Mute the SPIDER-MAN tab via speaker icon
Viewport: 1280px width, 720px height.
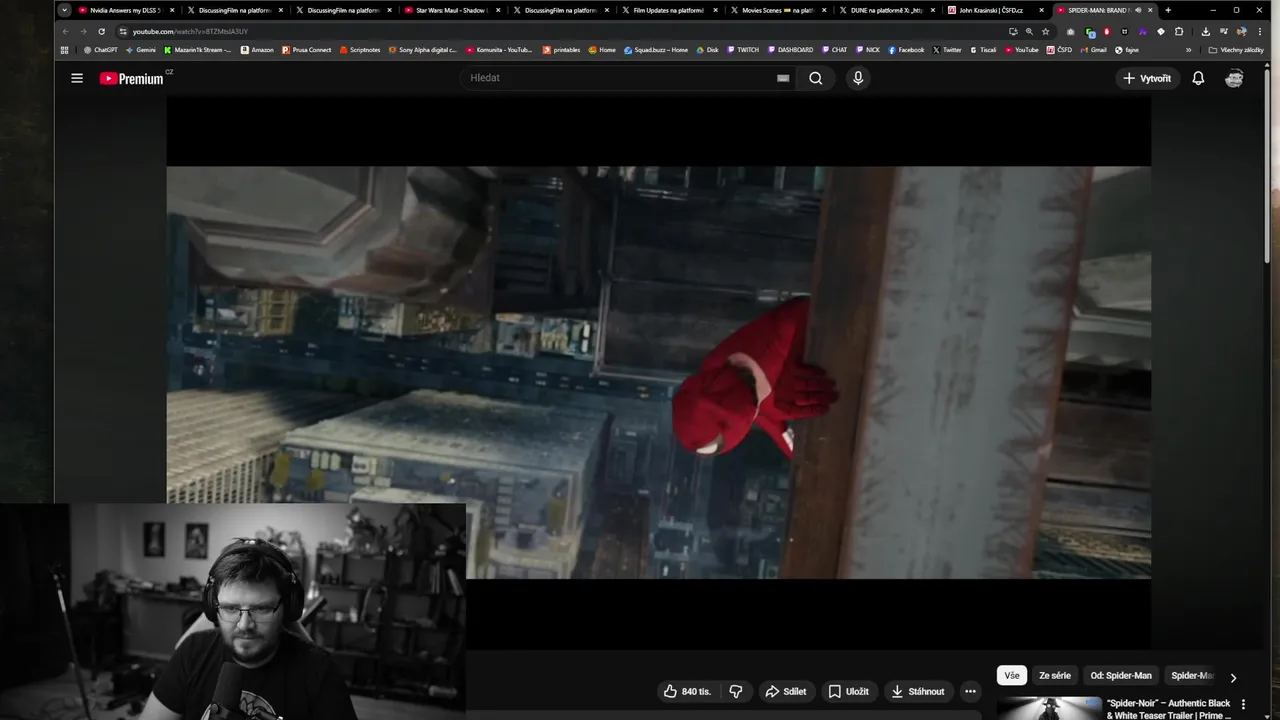1138,10
